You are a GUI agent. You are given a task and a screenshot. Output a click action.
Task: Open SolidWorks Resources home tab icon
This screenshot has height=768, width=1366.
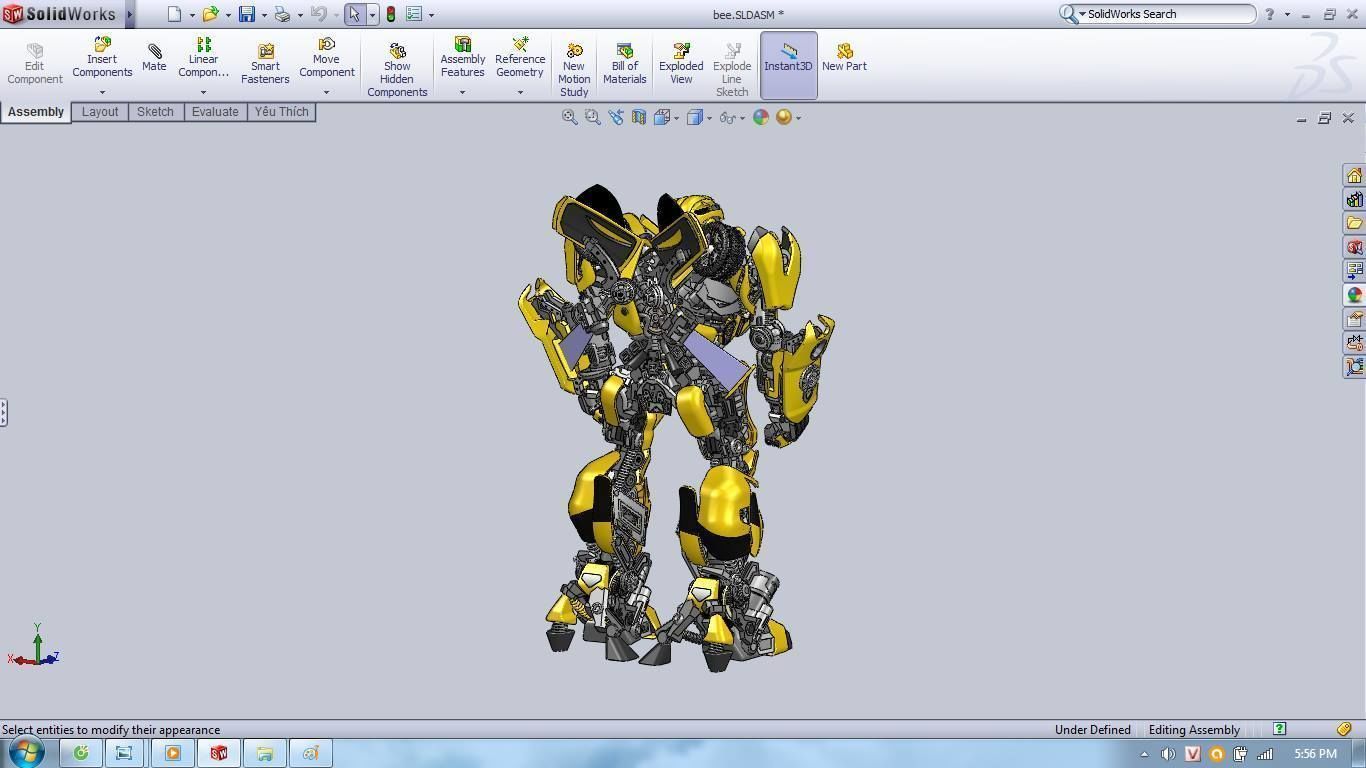click(1354, 175)
